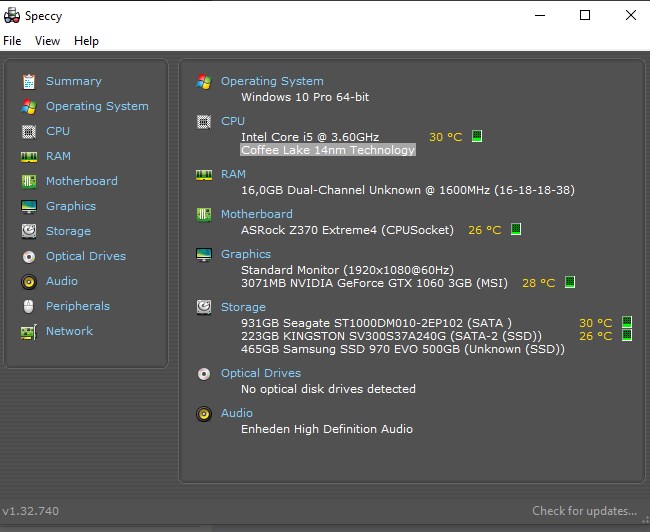Click the RAM stick icon in sidebar
This screenshot has width=650, height=532.
pos(29,157)
